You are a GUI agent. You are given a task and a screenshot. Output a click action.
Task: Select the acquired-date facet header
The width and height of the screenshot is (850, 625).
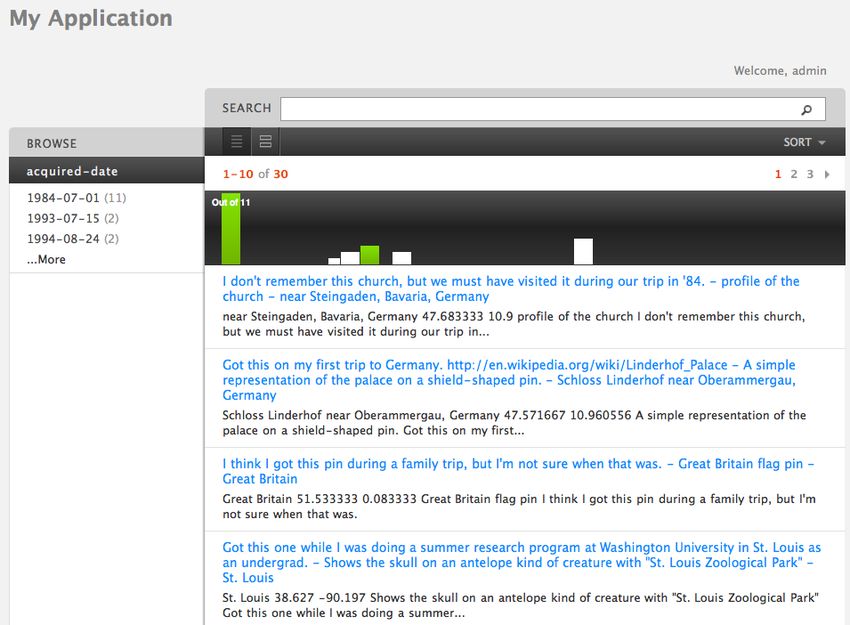tap(107, 171)
